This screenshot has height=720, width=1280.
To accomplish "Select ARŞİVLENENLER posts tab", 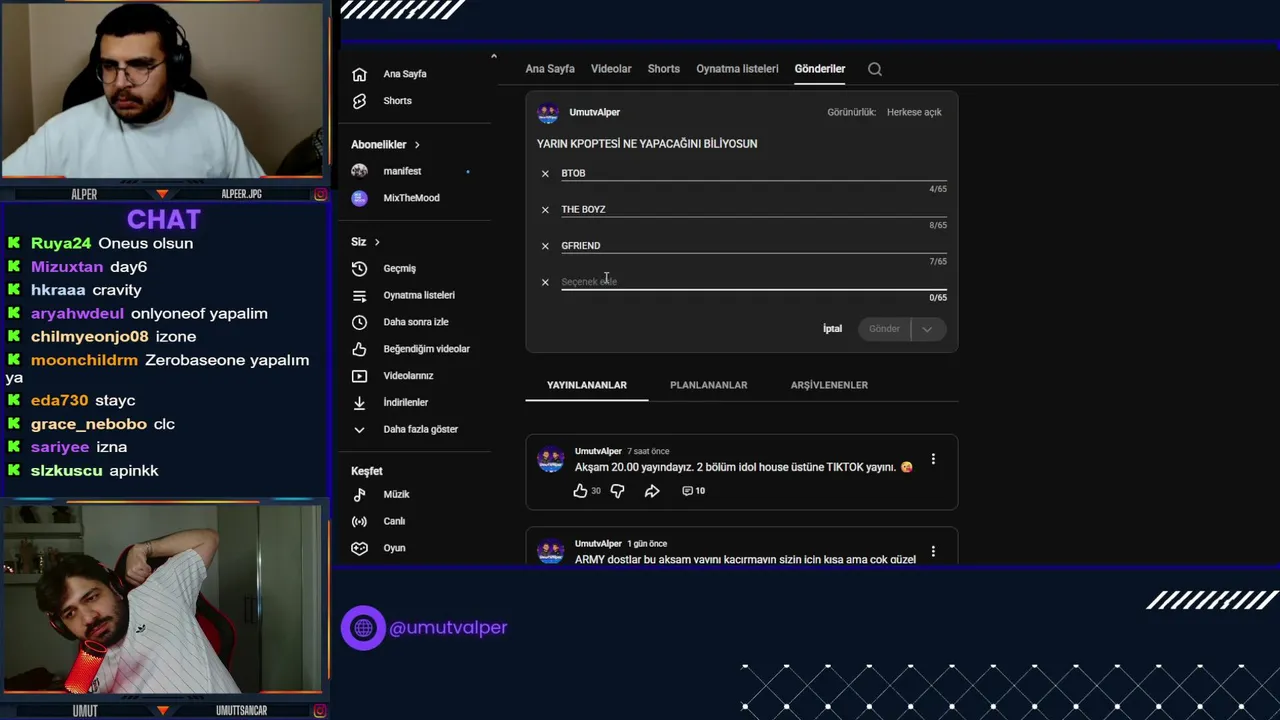I will tap(829, 385).
